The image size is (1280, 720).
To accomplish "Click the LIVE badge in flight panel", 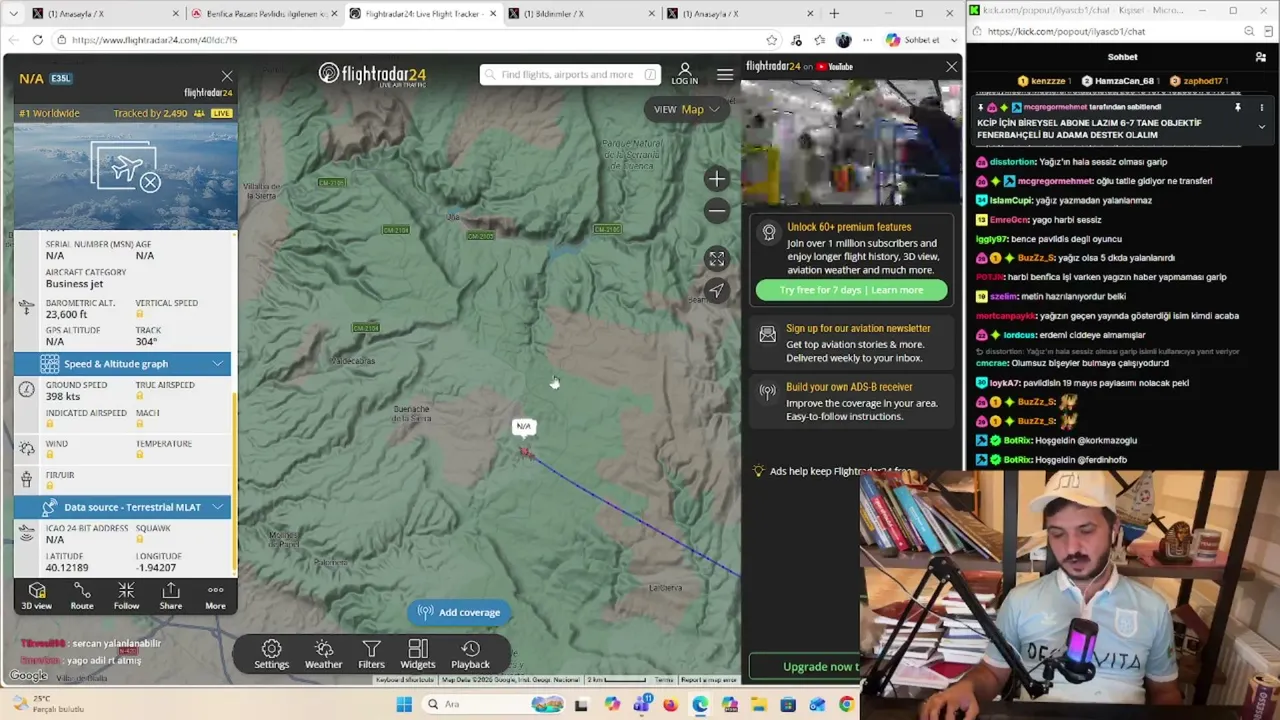I will tap(221, 113).
